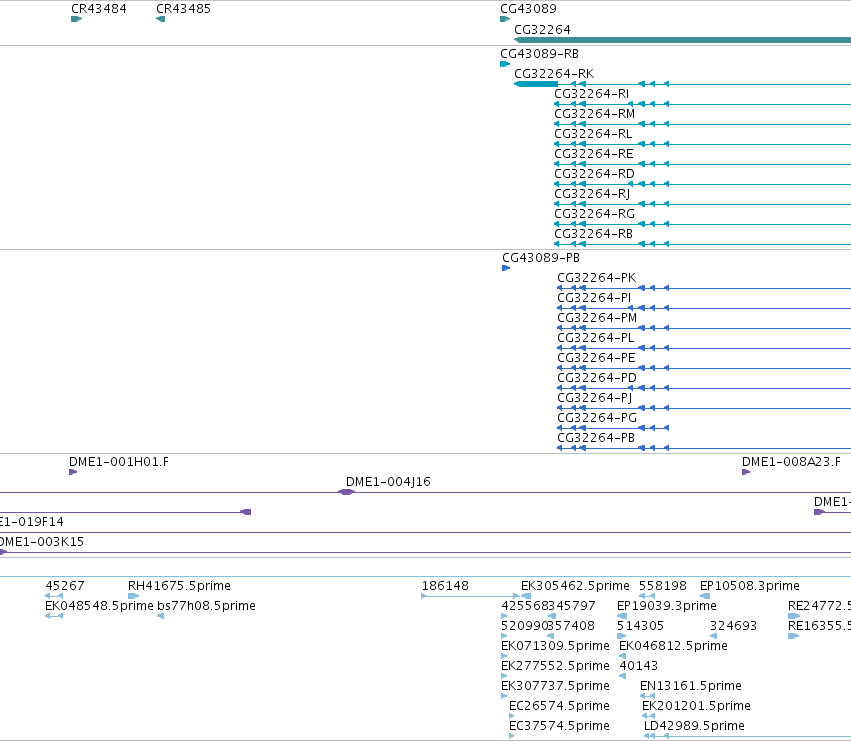Click the CG43089 gene label
This screenshot has height=741, width=851.
528,9
